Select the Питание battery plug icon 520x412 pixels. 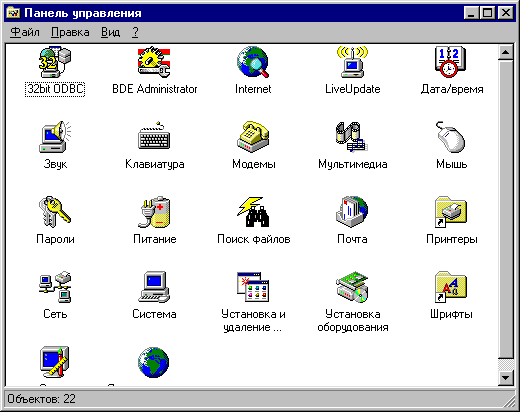(154, 212)
